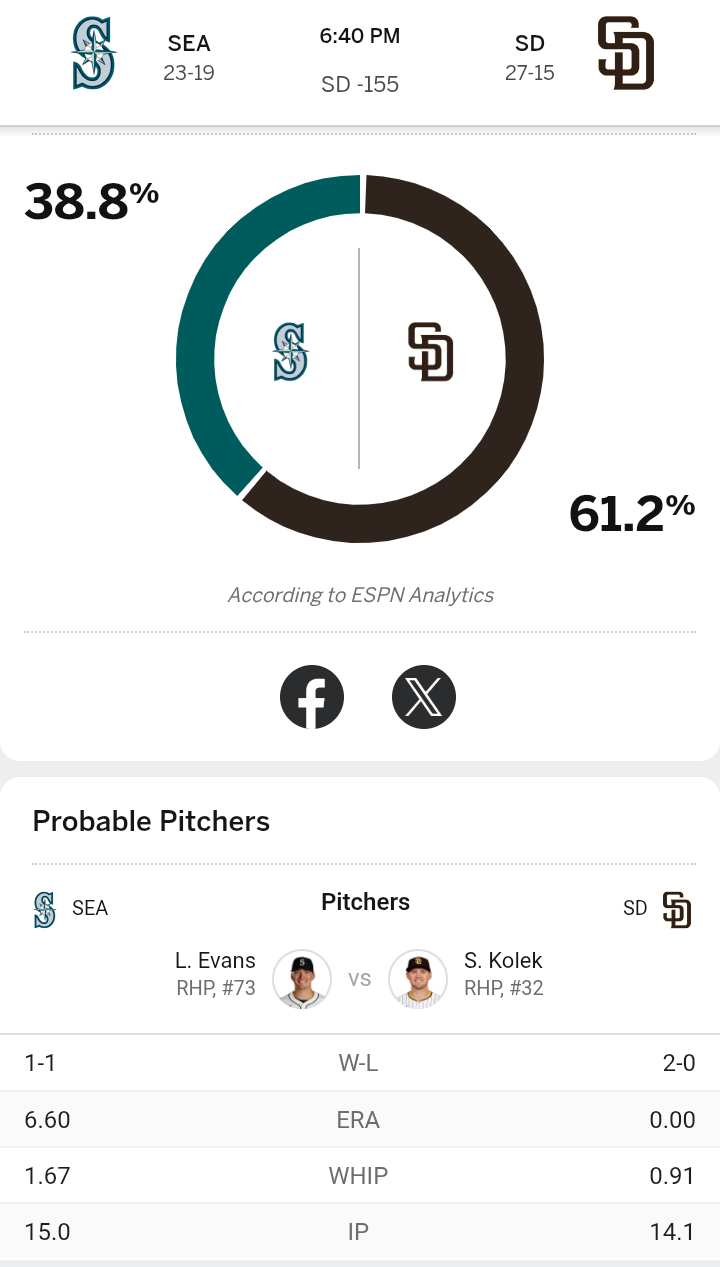Open SEA team page from header
Image resolution: width=720 pixels, height=1267 pixels.
tap(189, 44)
